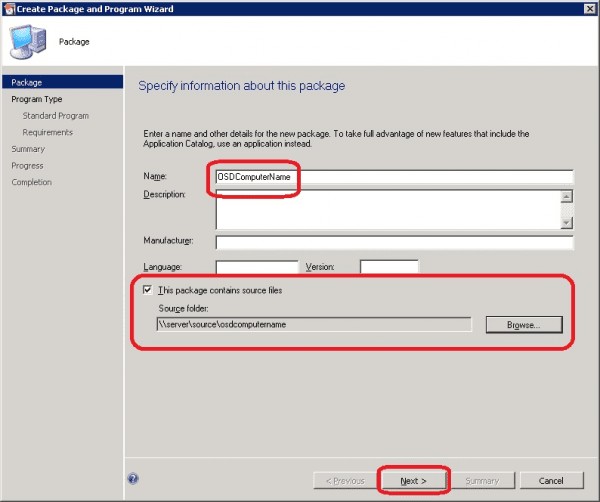This screenshot has height=502, width=600.
Task: Click the wizard icon in the title bar
Action: coord(9,9)
